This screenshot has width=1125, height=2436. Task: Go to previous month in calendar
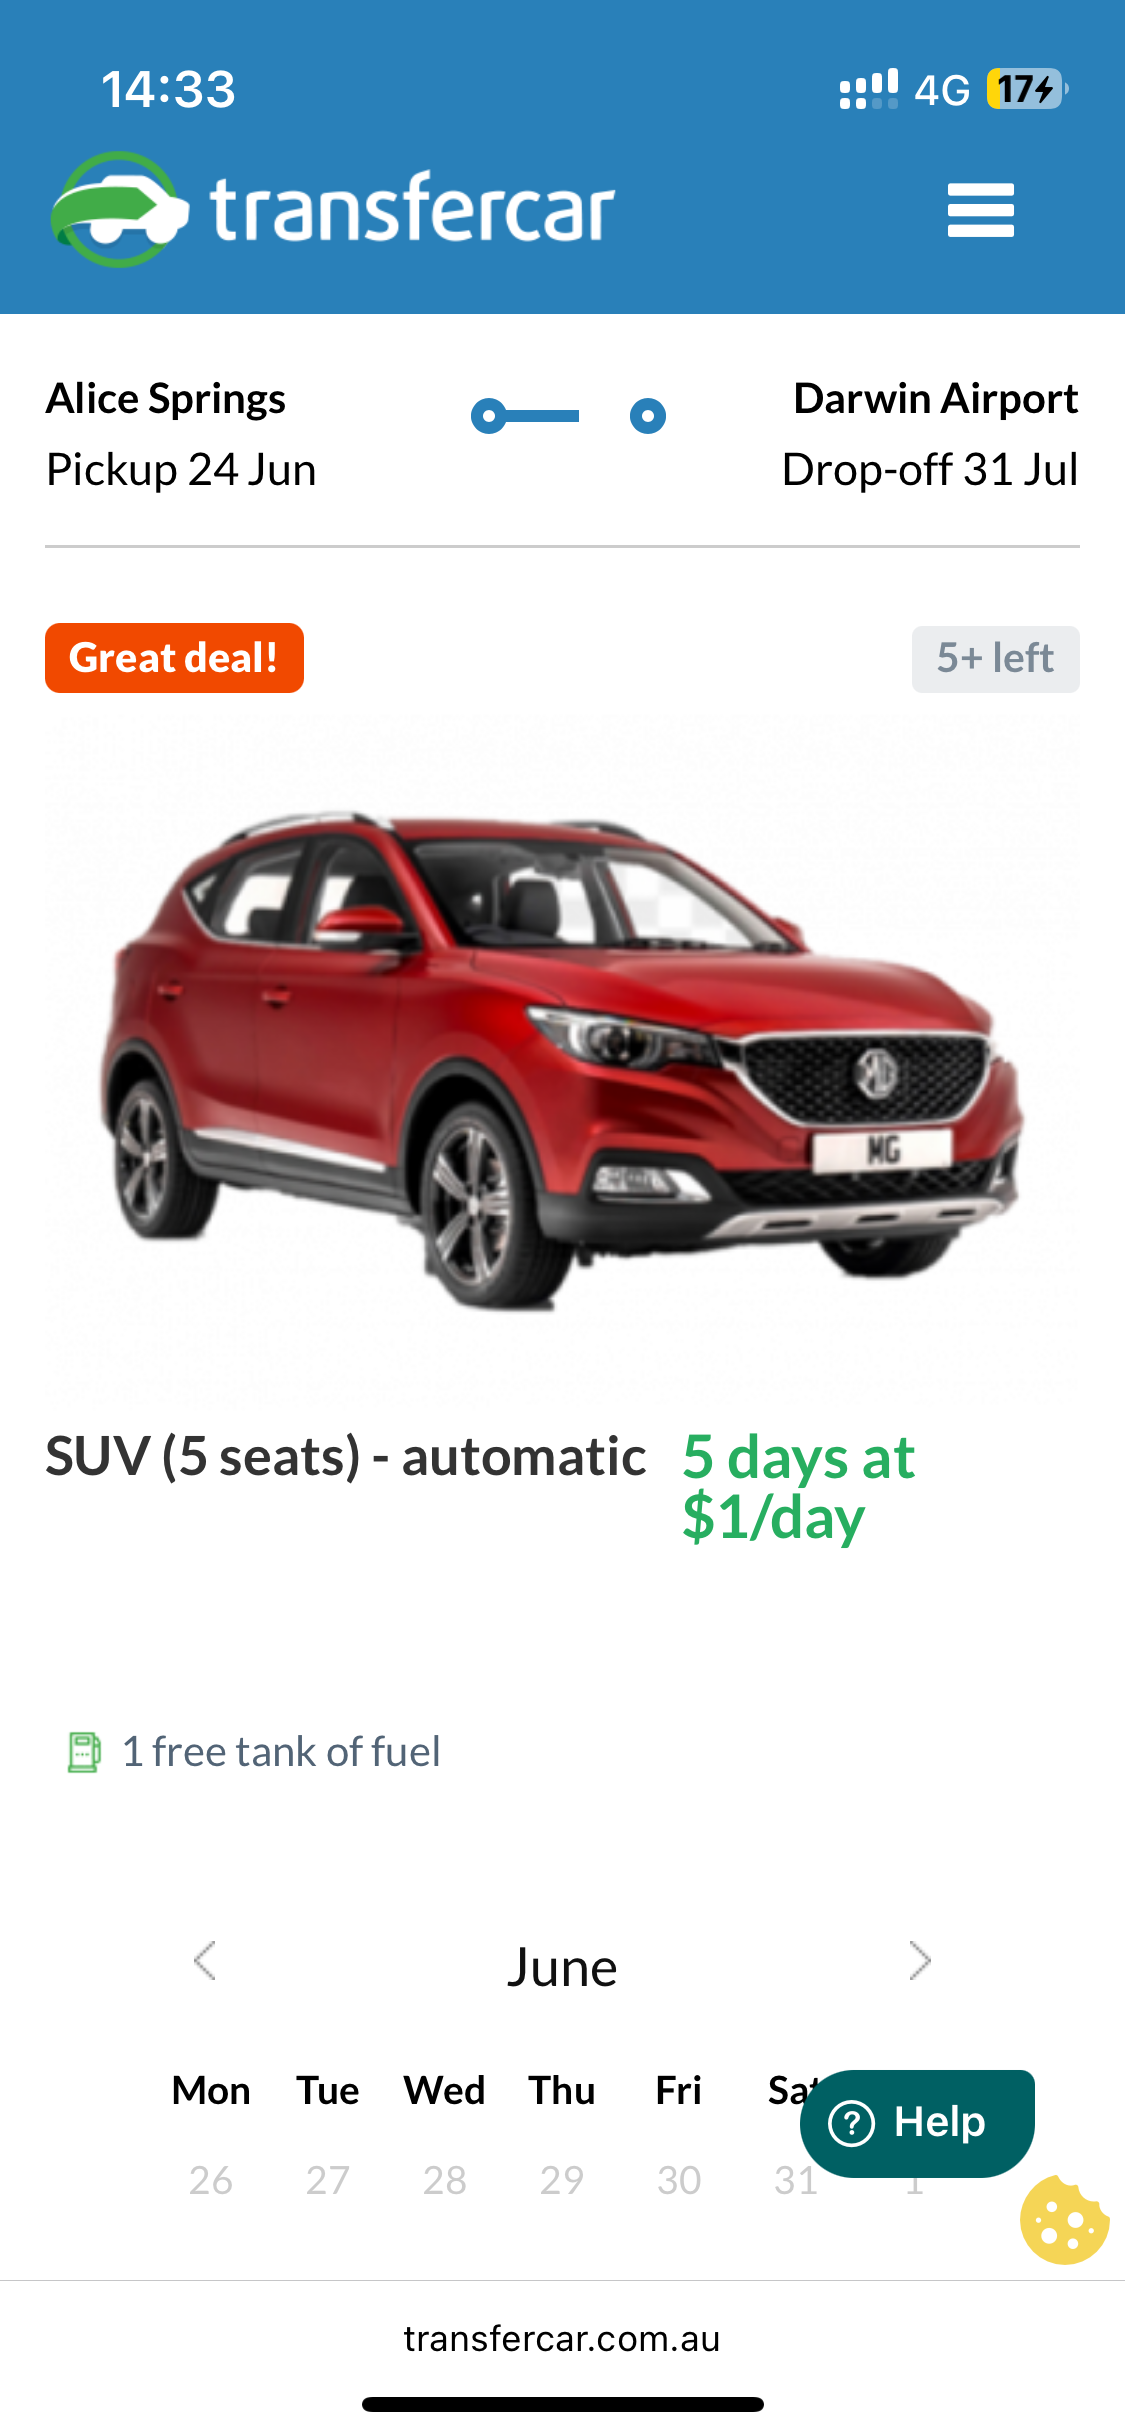pos(205,1960)
